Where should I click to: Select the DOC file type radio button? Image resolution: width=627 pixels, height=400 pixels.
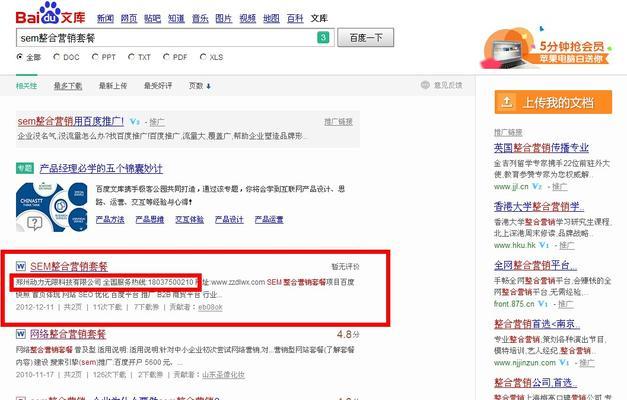tap(56, 58)
